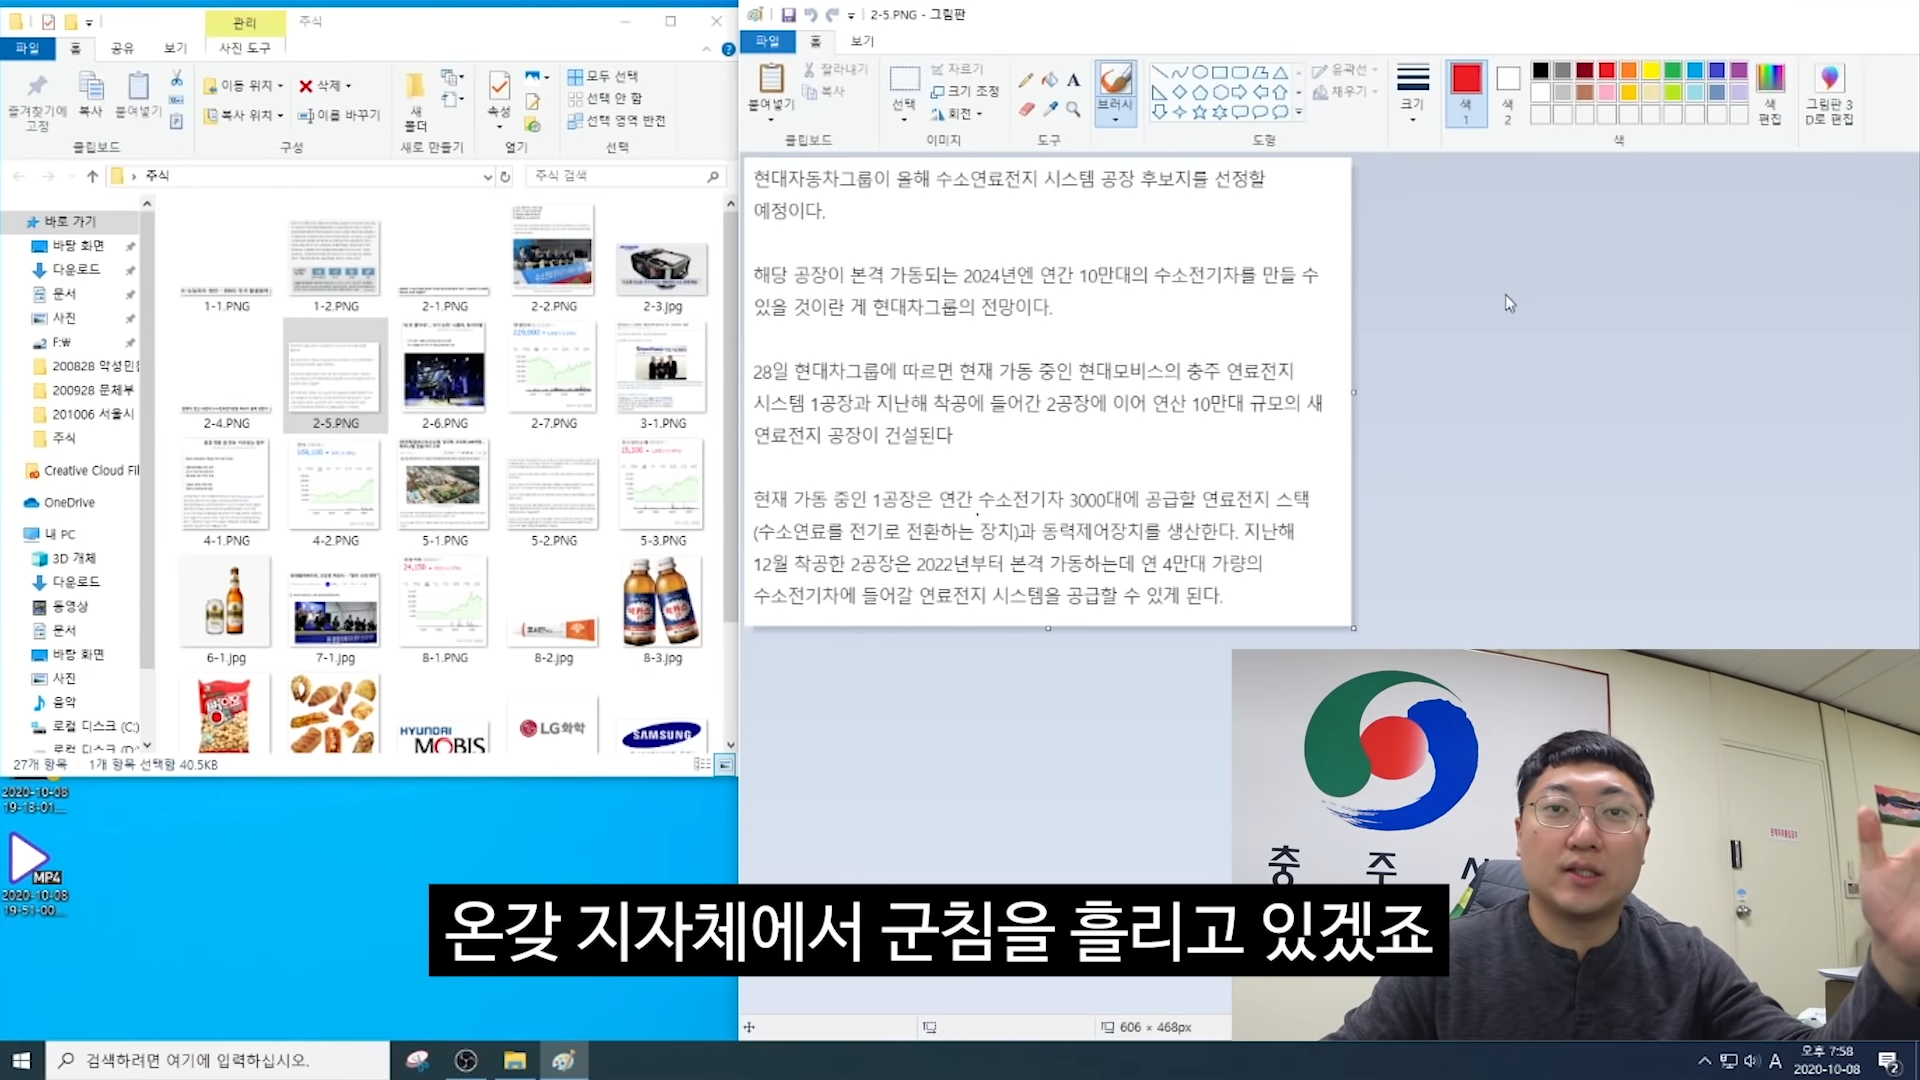Open Edit with Paint 3D button

tap(1829, 94)
